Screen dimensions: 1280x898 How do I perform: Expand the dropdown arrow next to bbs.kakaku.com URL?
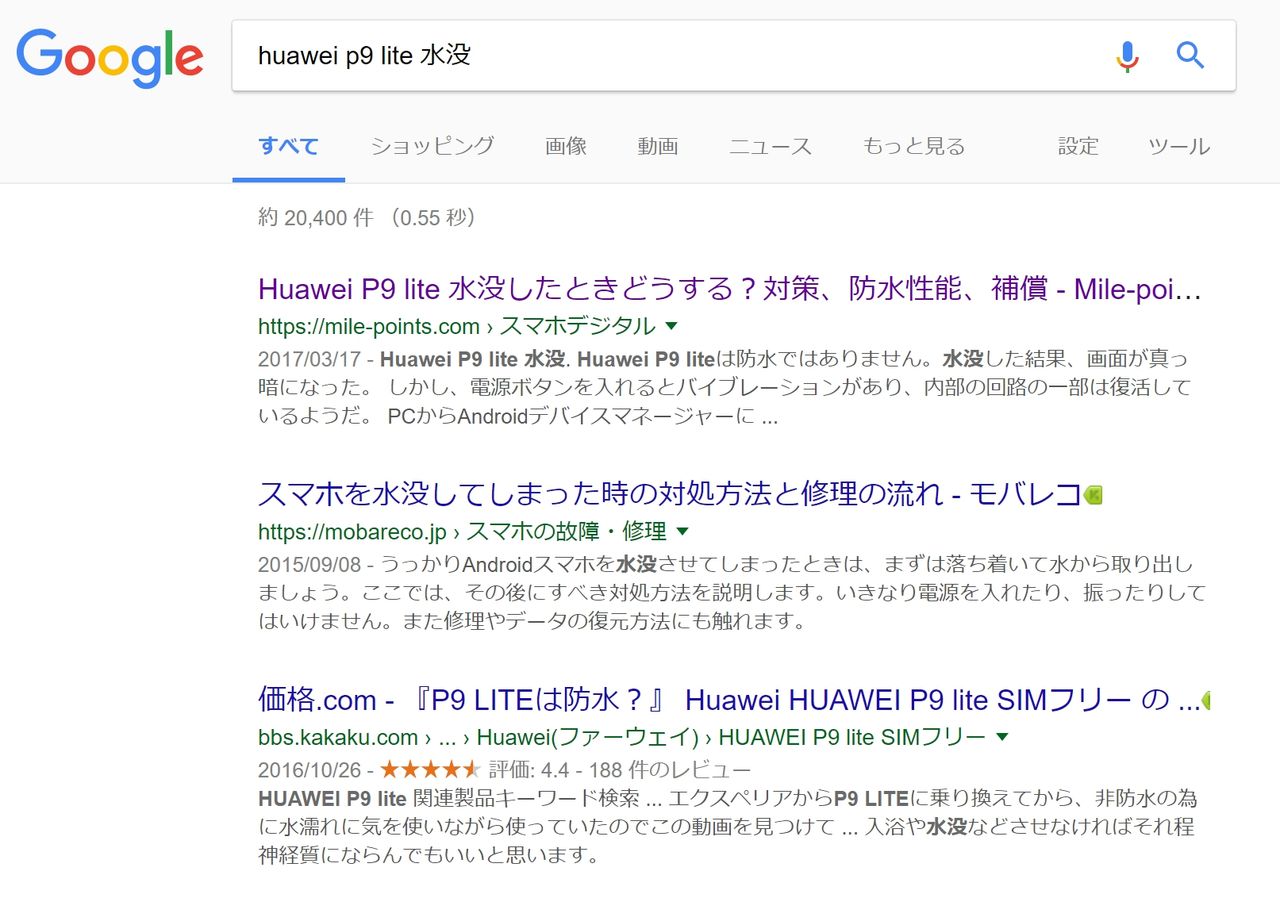pyautogui.click(x=1002, y=738)
